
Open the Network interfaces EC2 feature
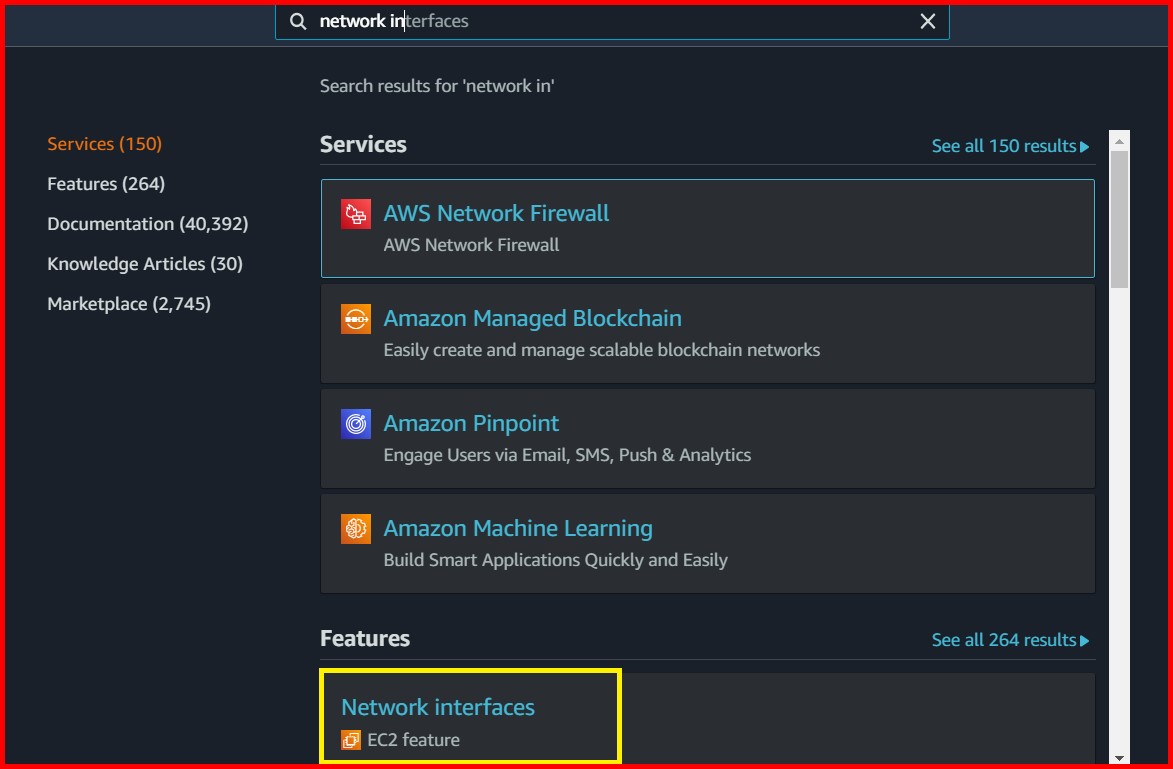click(x=437, y=706)
